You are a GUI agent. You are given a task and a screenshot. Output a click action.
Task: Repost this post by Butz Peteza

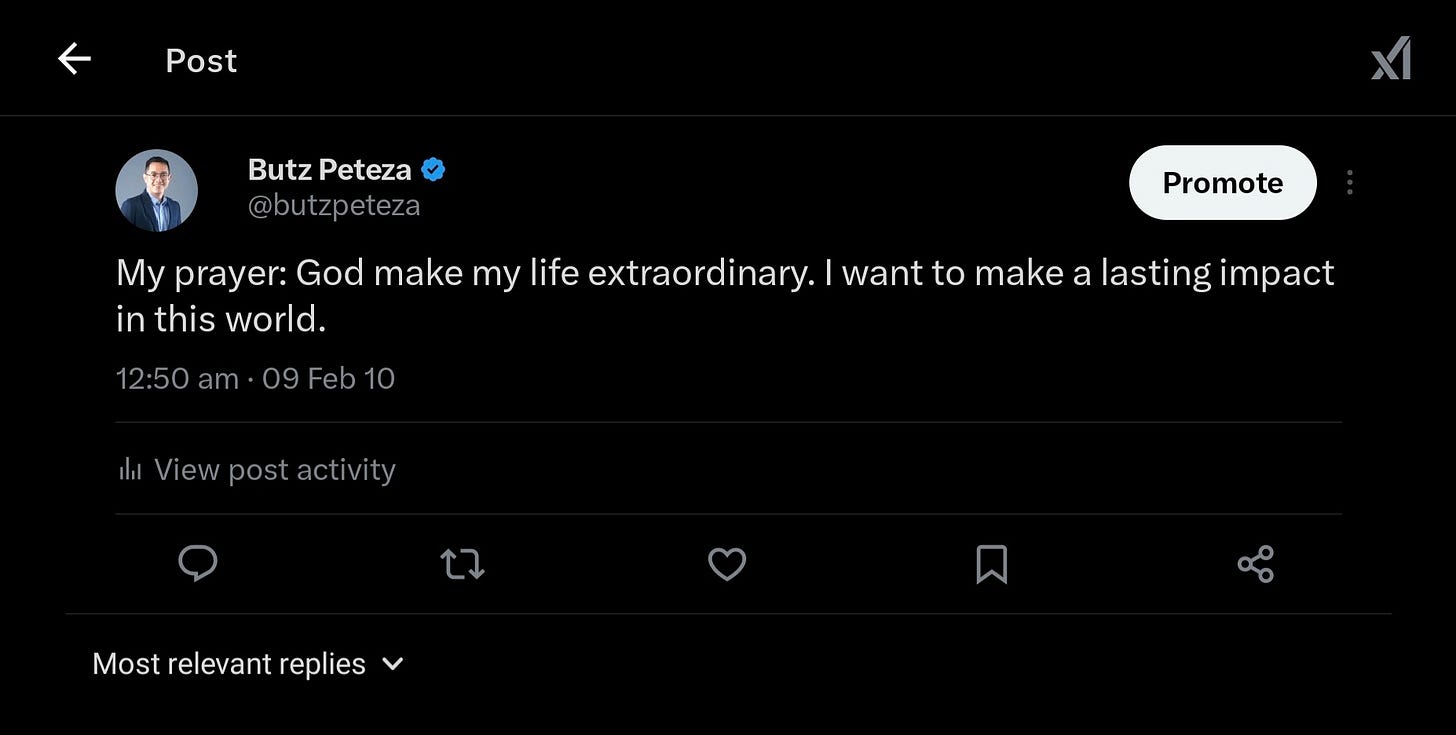[463, 564]
